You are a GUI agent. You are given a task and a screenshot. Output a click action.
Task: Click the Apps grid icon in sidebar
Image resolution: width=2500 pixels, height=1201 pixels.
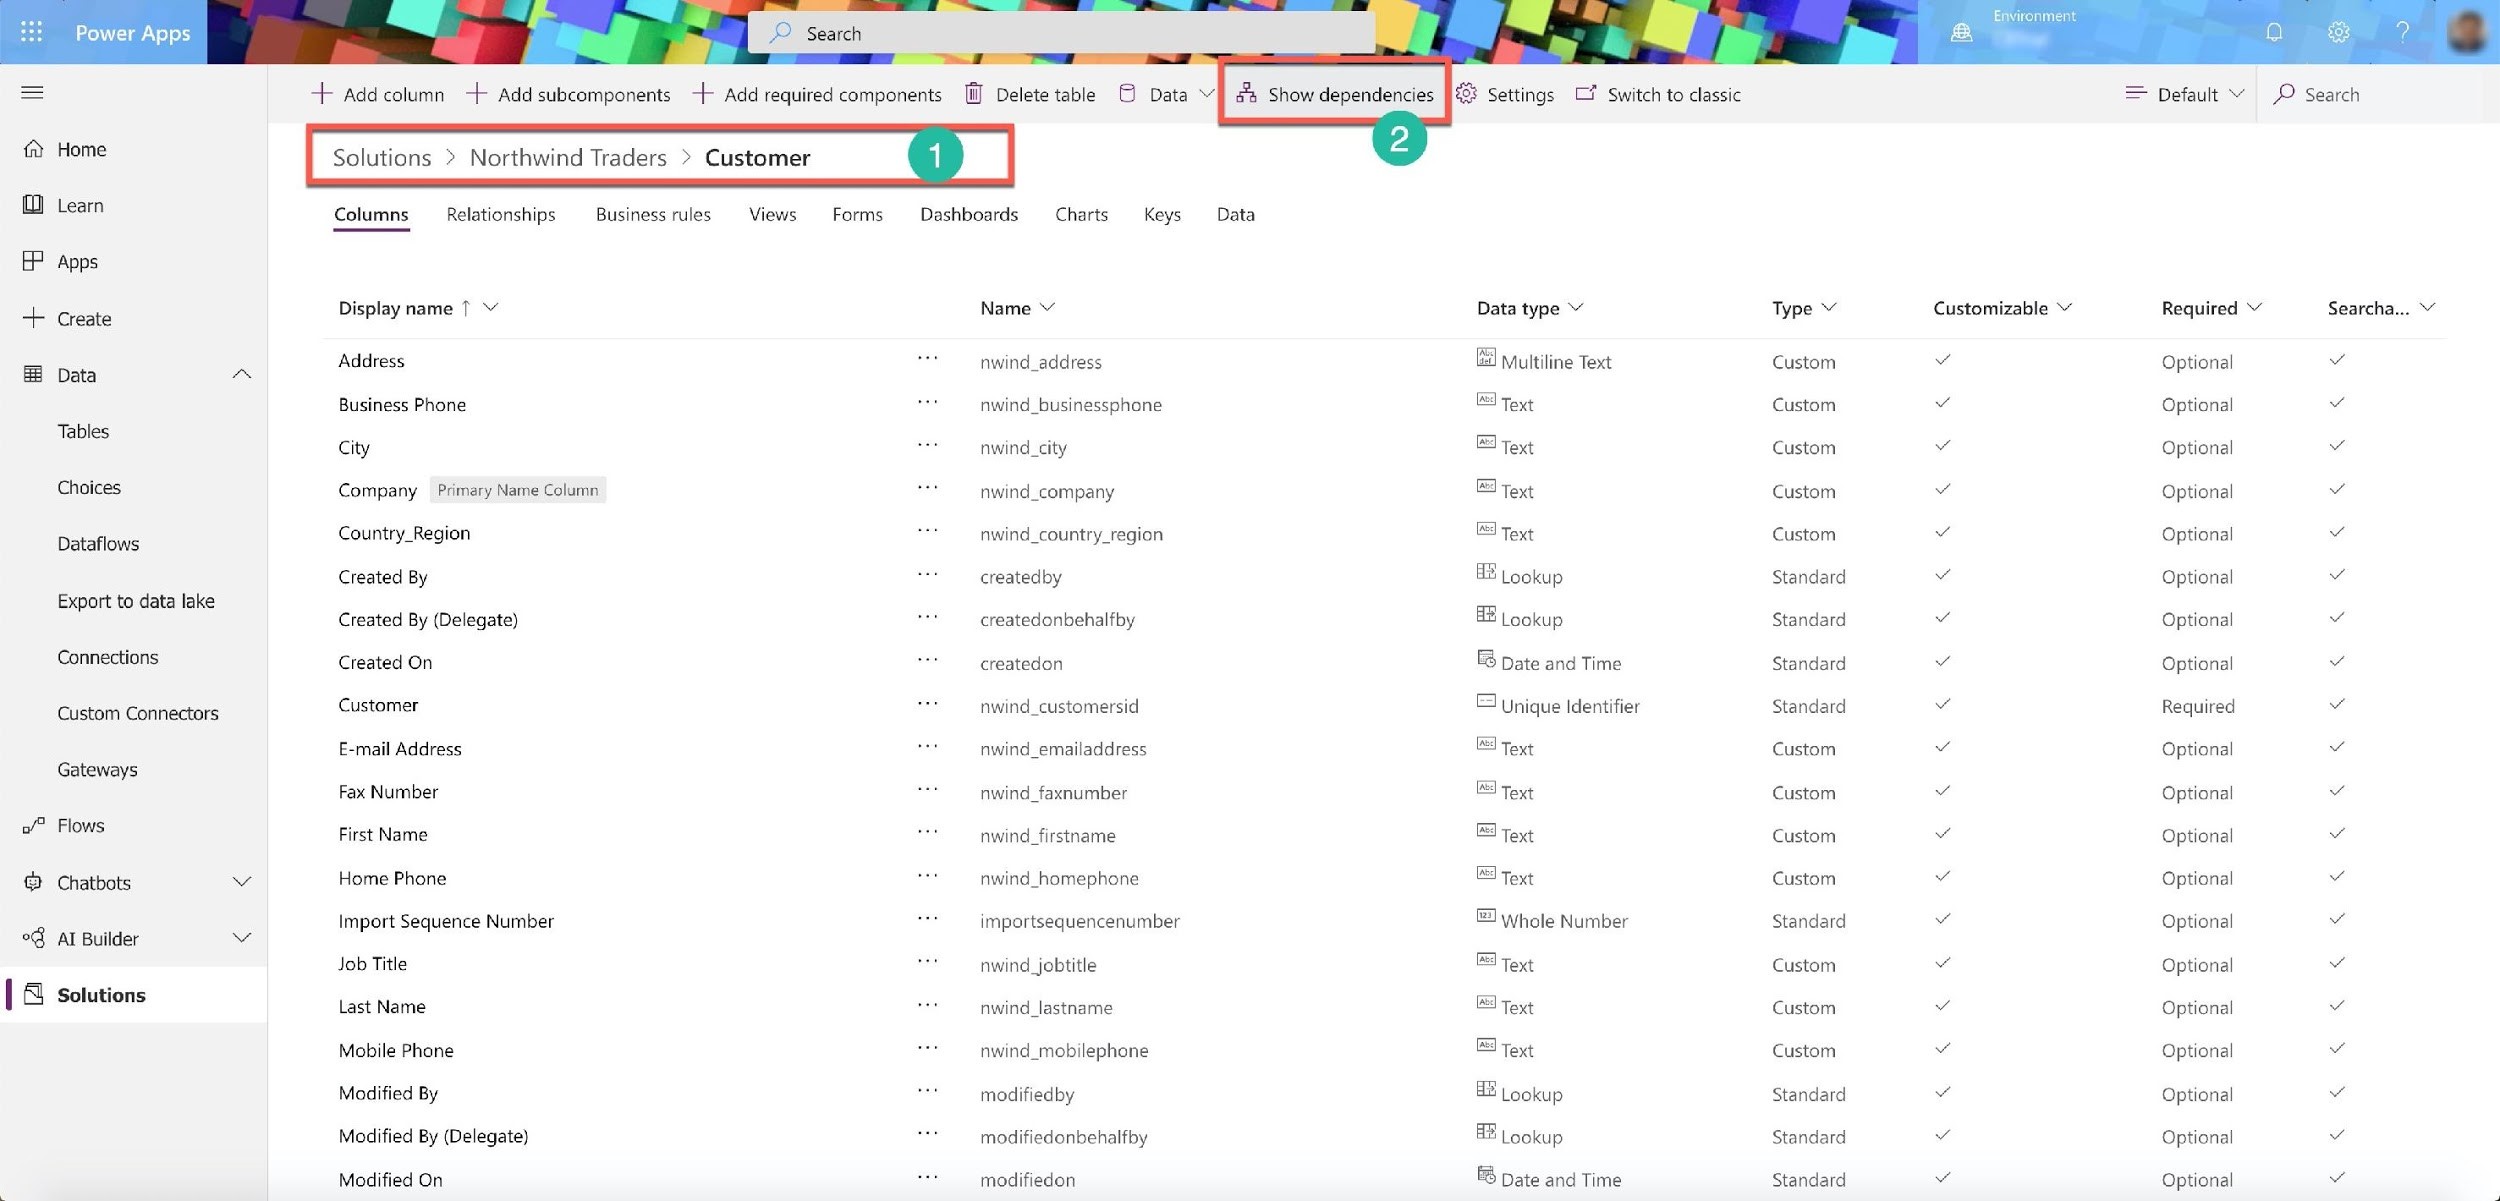point(33,261)
